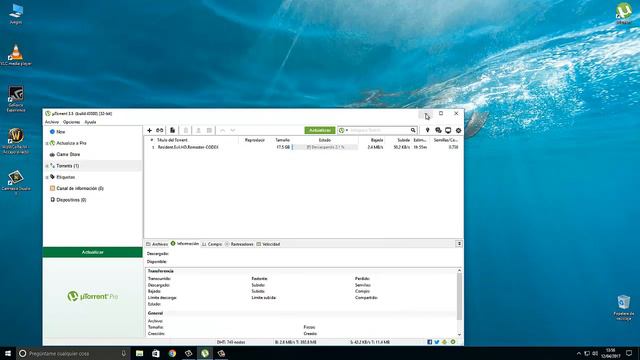
Task: Open the uTorrent desktop shortcut
Action: 623,13
